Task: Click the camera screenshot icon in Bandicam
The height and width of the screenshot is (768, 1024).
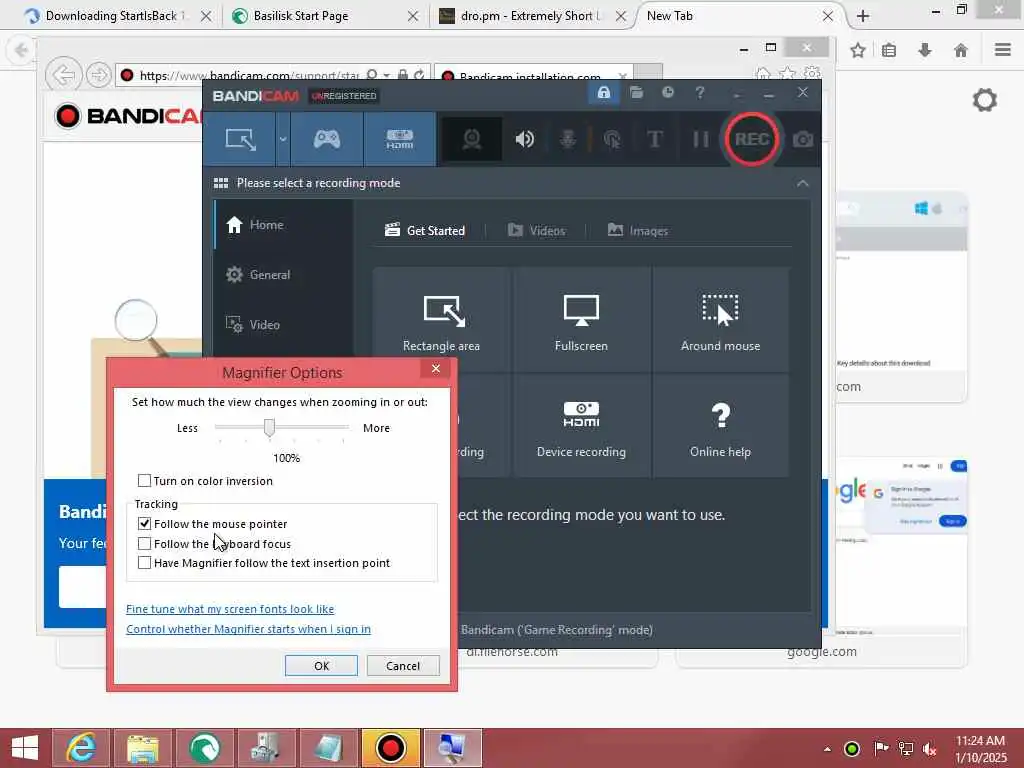Action: pyautogui.click(x=803, y=139)
